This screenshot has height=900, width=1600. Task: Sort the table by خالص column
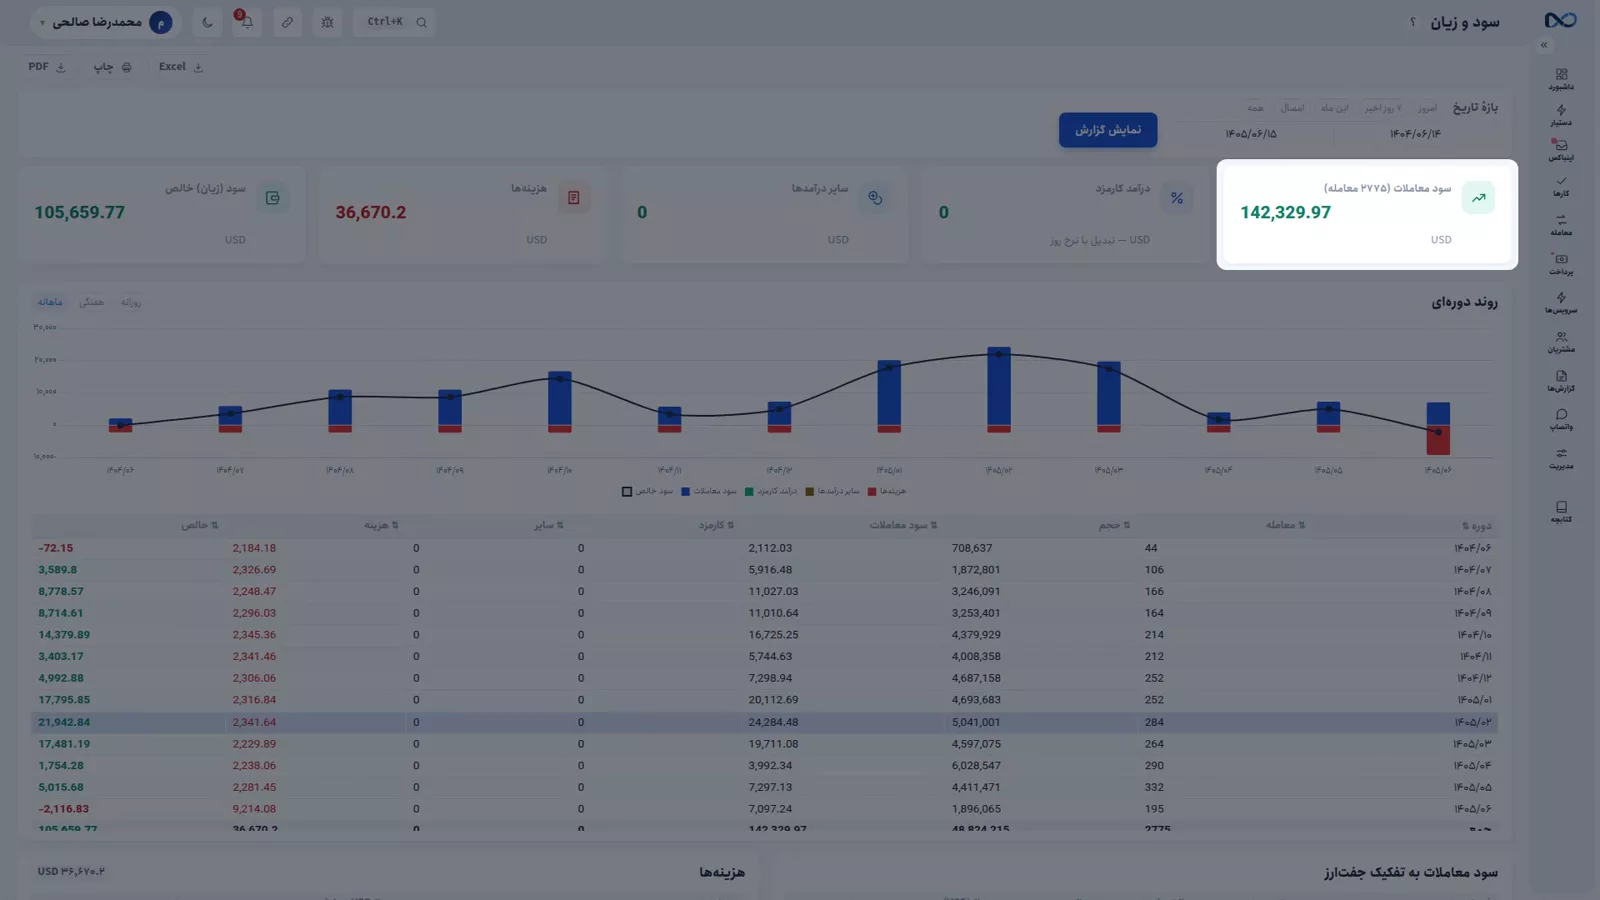(x=199, y=525)
